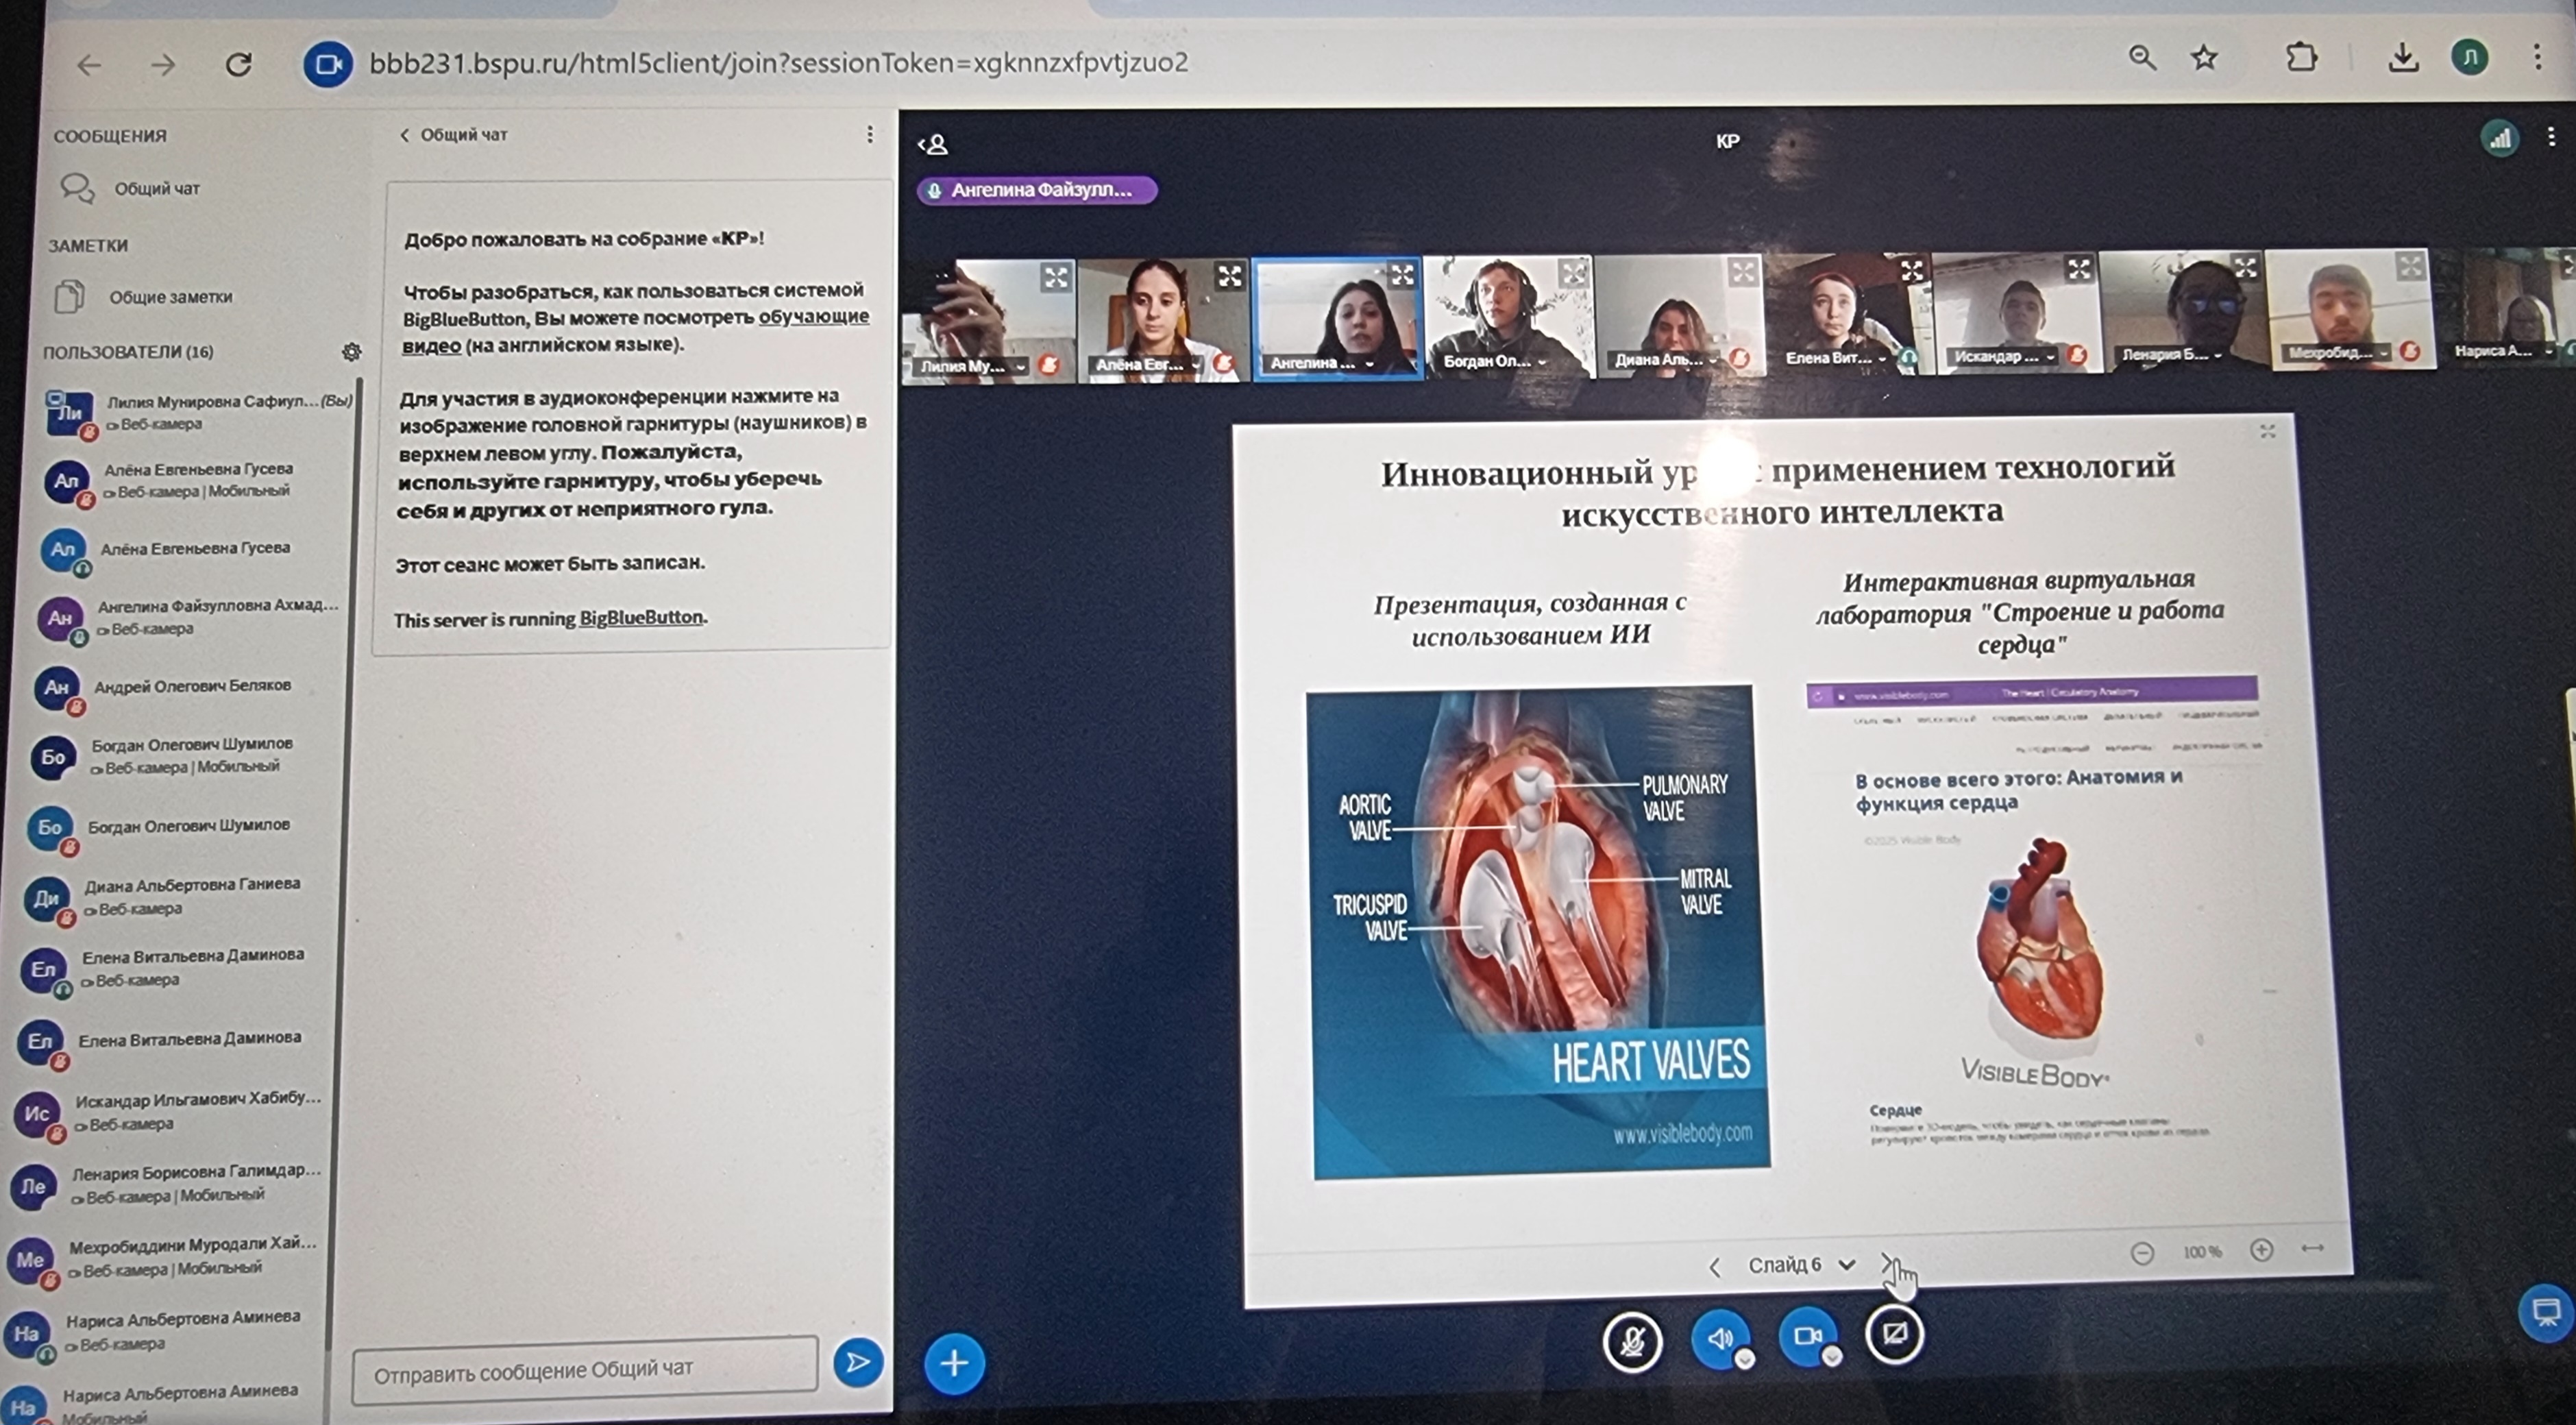
Task: Click the audio speaker button
Action: click(1720, 1338)
